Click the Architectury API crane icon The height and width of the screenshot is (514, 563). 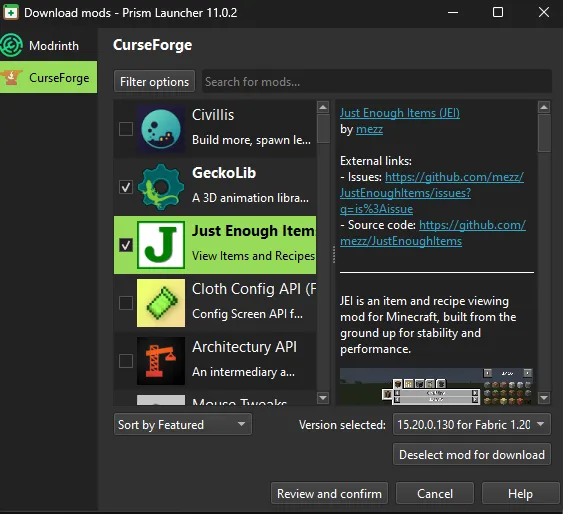(161, 361)
